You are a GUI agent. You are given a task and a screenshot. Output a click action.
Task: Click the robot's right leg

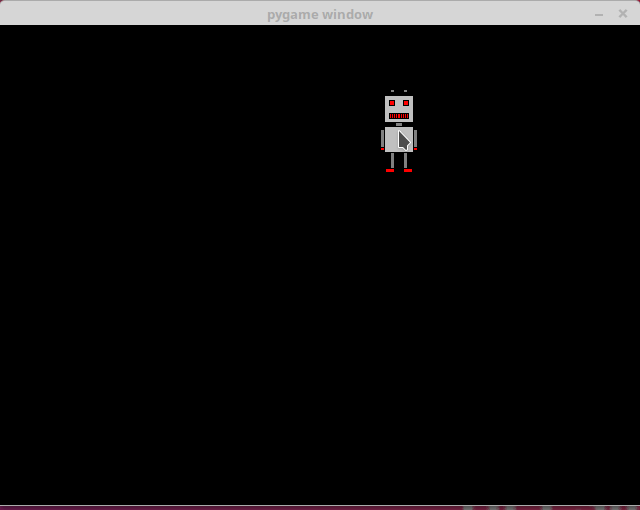[406, 160]
